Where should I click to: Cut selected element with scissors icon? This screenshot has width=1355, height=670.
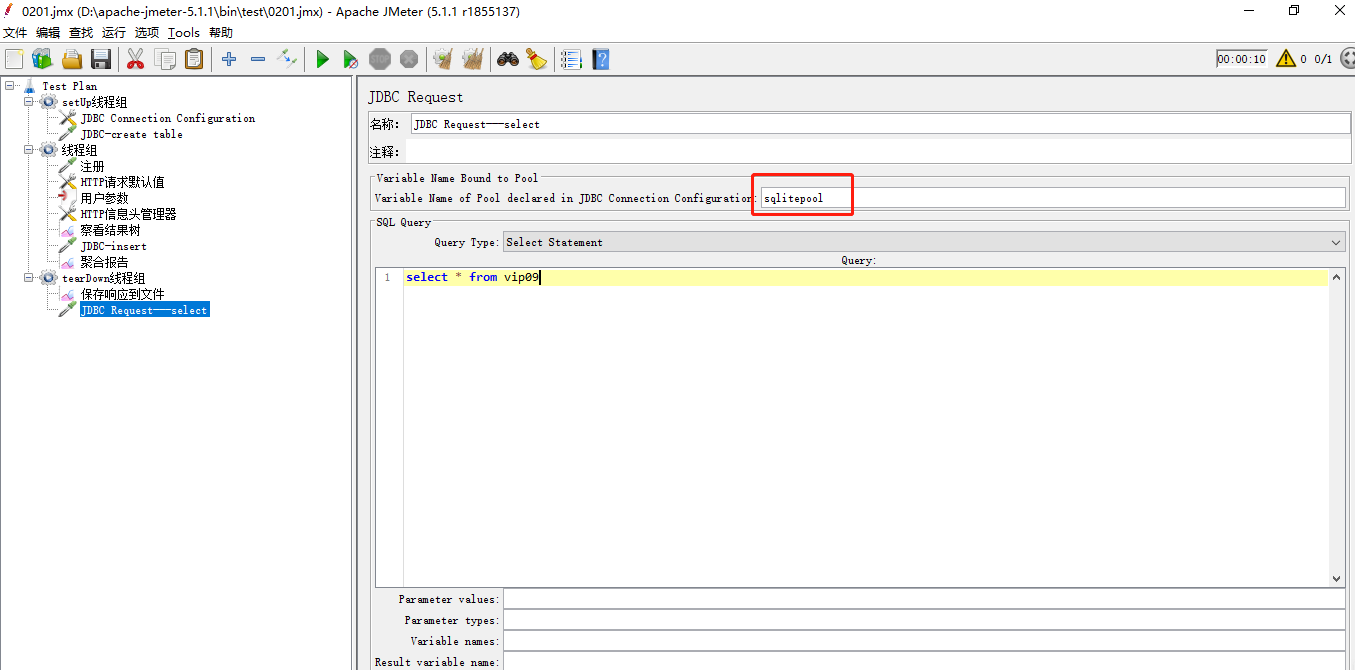(135, 59)
